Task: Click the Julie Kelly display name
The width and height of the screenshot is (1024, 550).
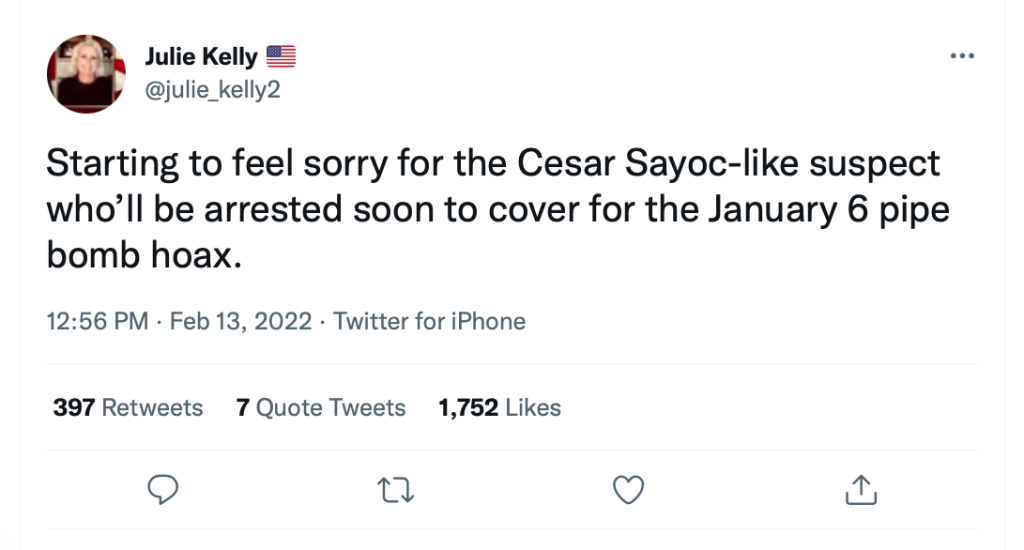Action: (x=201, y=56)
